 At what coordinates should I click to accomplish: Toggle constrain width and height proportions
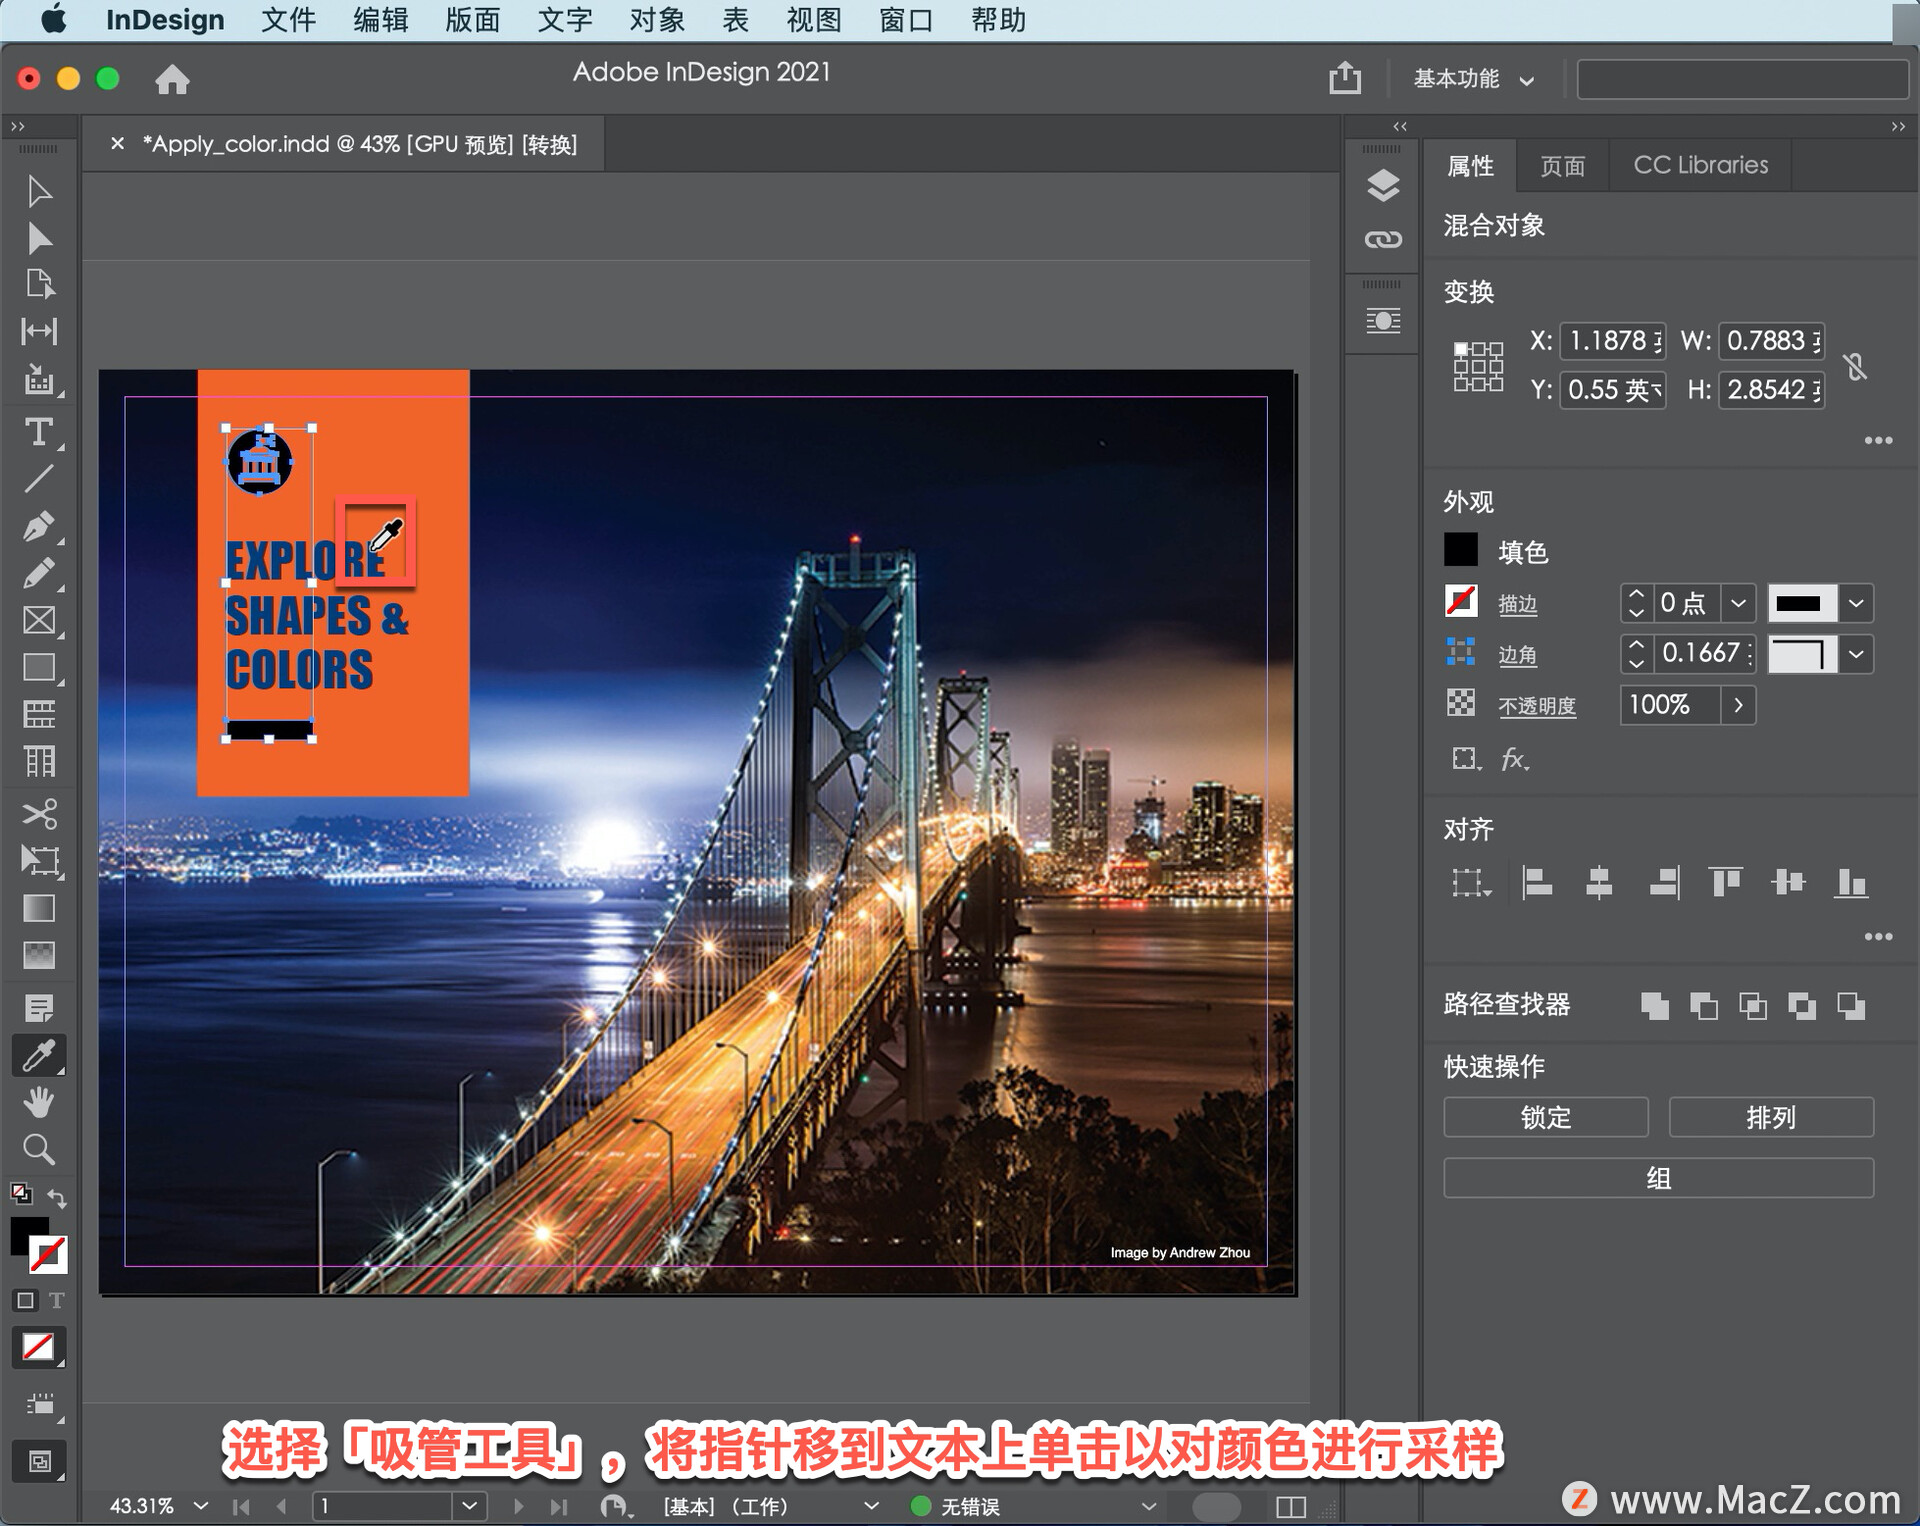(1855, 366)
